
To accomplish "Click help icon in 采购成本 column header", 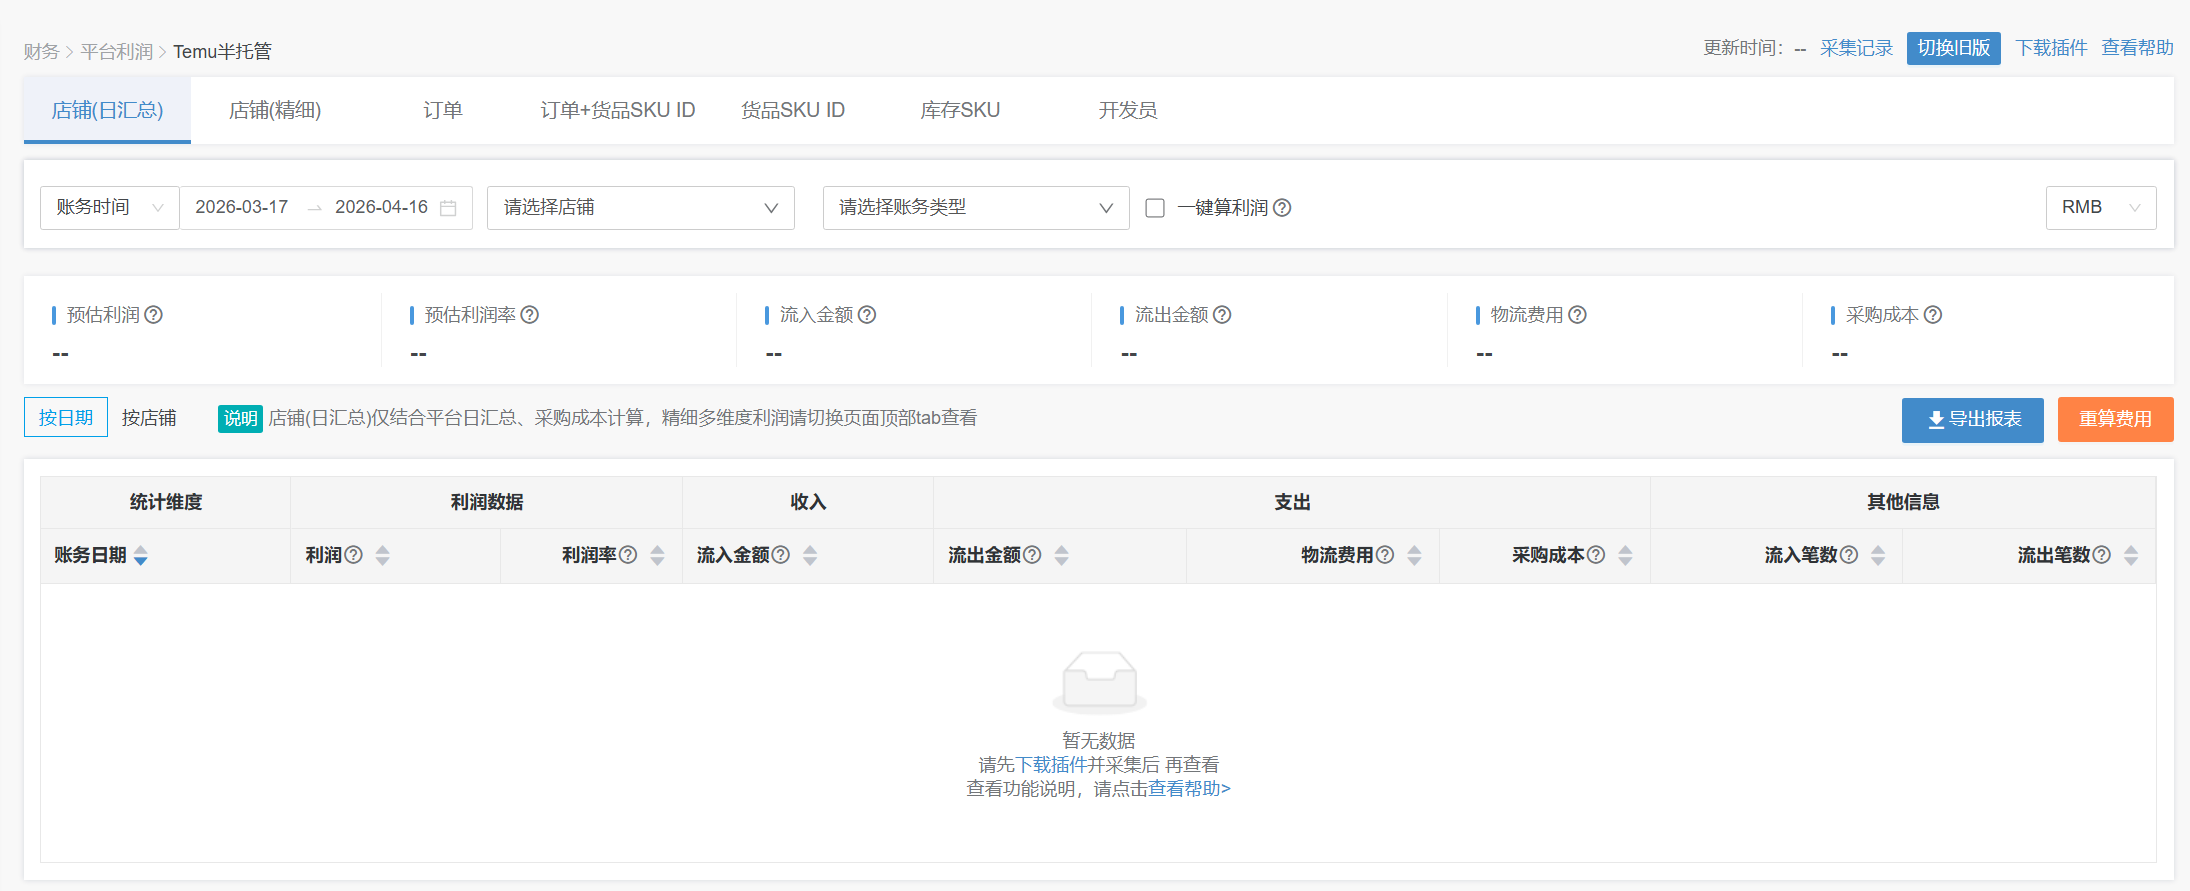I will pyautogui.click(x=1596, y=555).
